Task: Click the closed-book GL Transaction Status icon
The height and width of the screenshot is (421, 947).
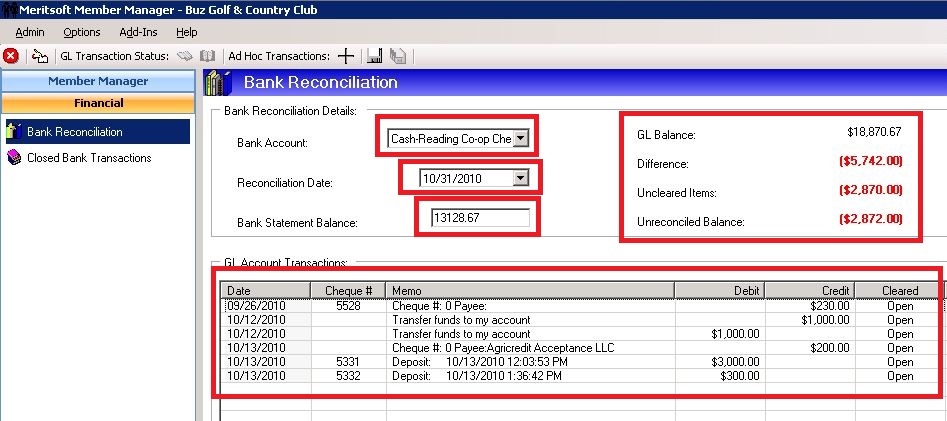Action: click(185, 56)
